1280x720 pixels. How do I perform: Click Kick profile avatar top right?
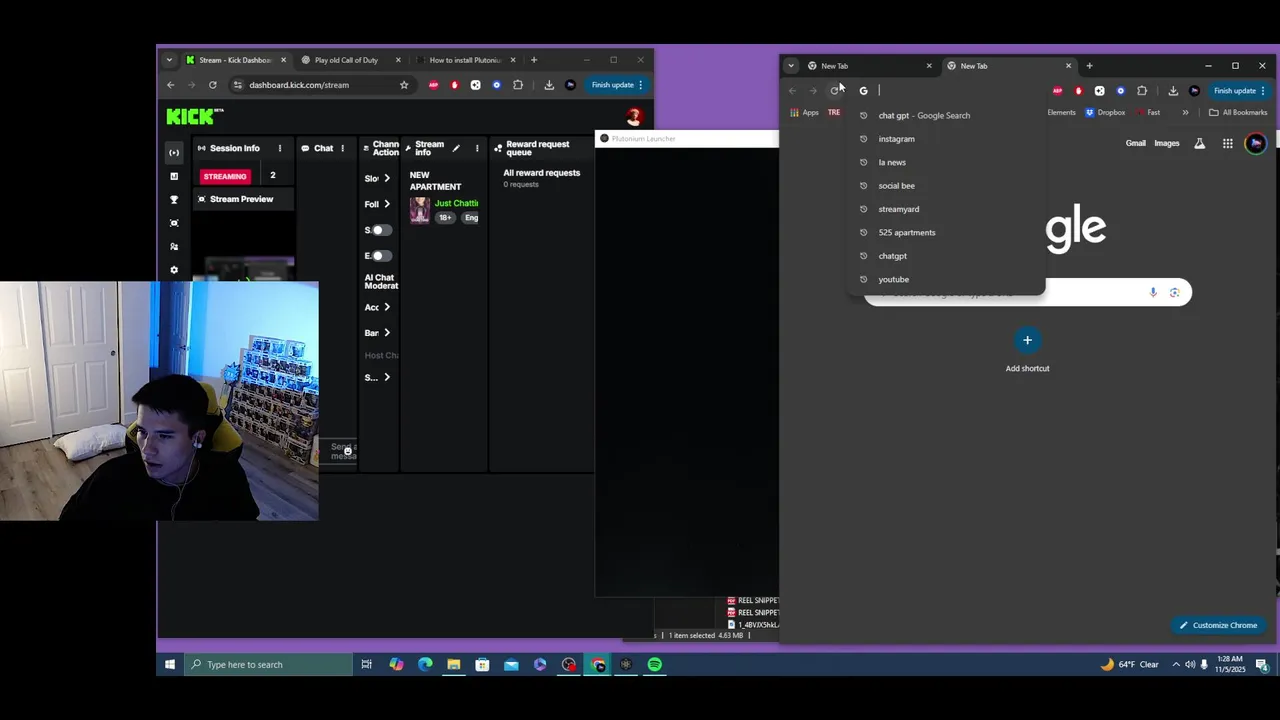point(633,117)
